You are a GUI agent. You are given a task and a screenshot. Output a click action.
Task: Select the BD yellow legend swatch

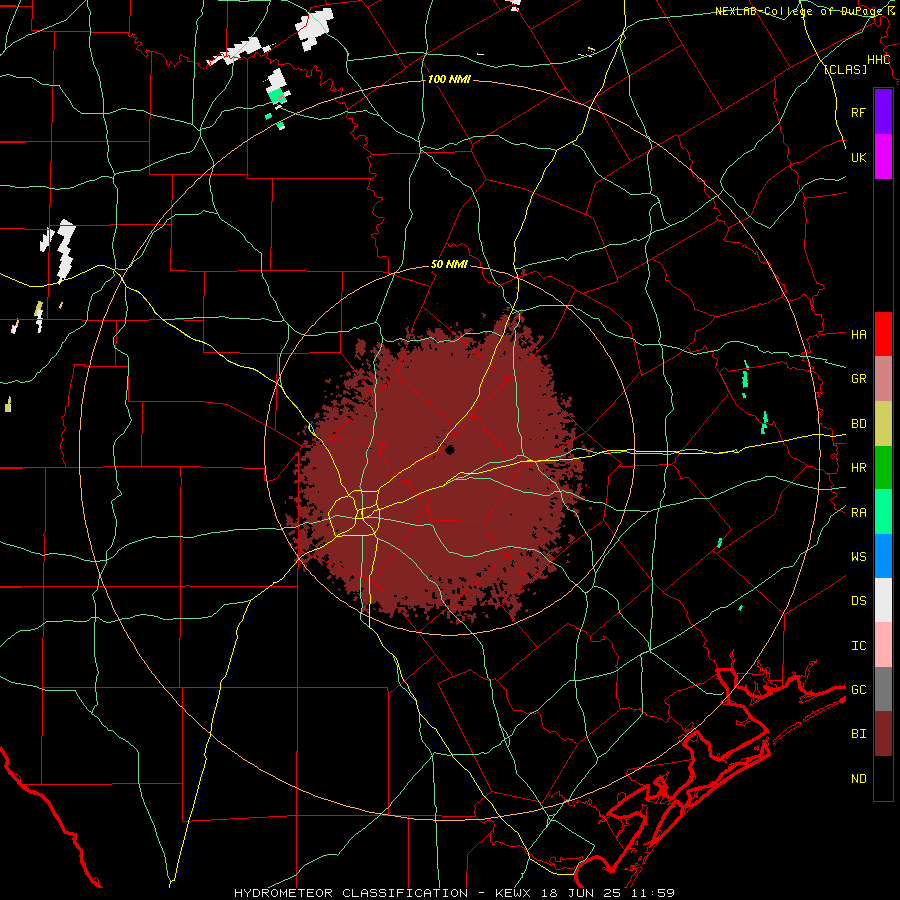[x=883, y=423]
